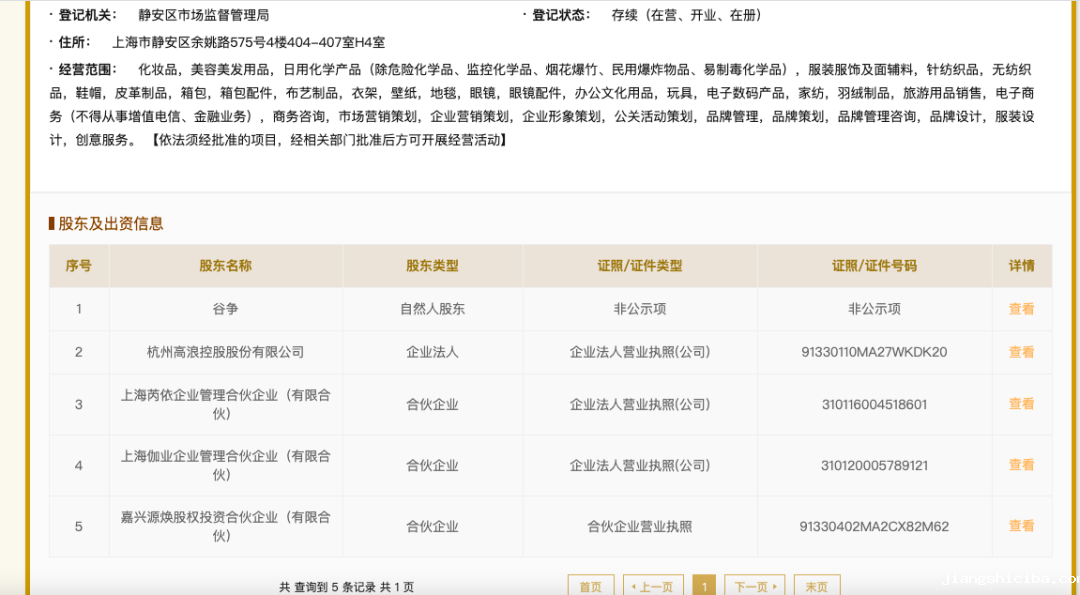Viewport: 1080px width, 595px height.
Task: Click the 住所 label
Action: pos(75,42)
